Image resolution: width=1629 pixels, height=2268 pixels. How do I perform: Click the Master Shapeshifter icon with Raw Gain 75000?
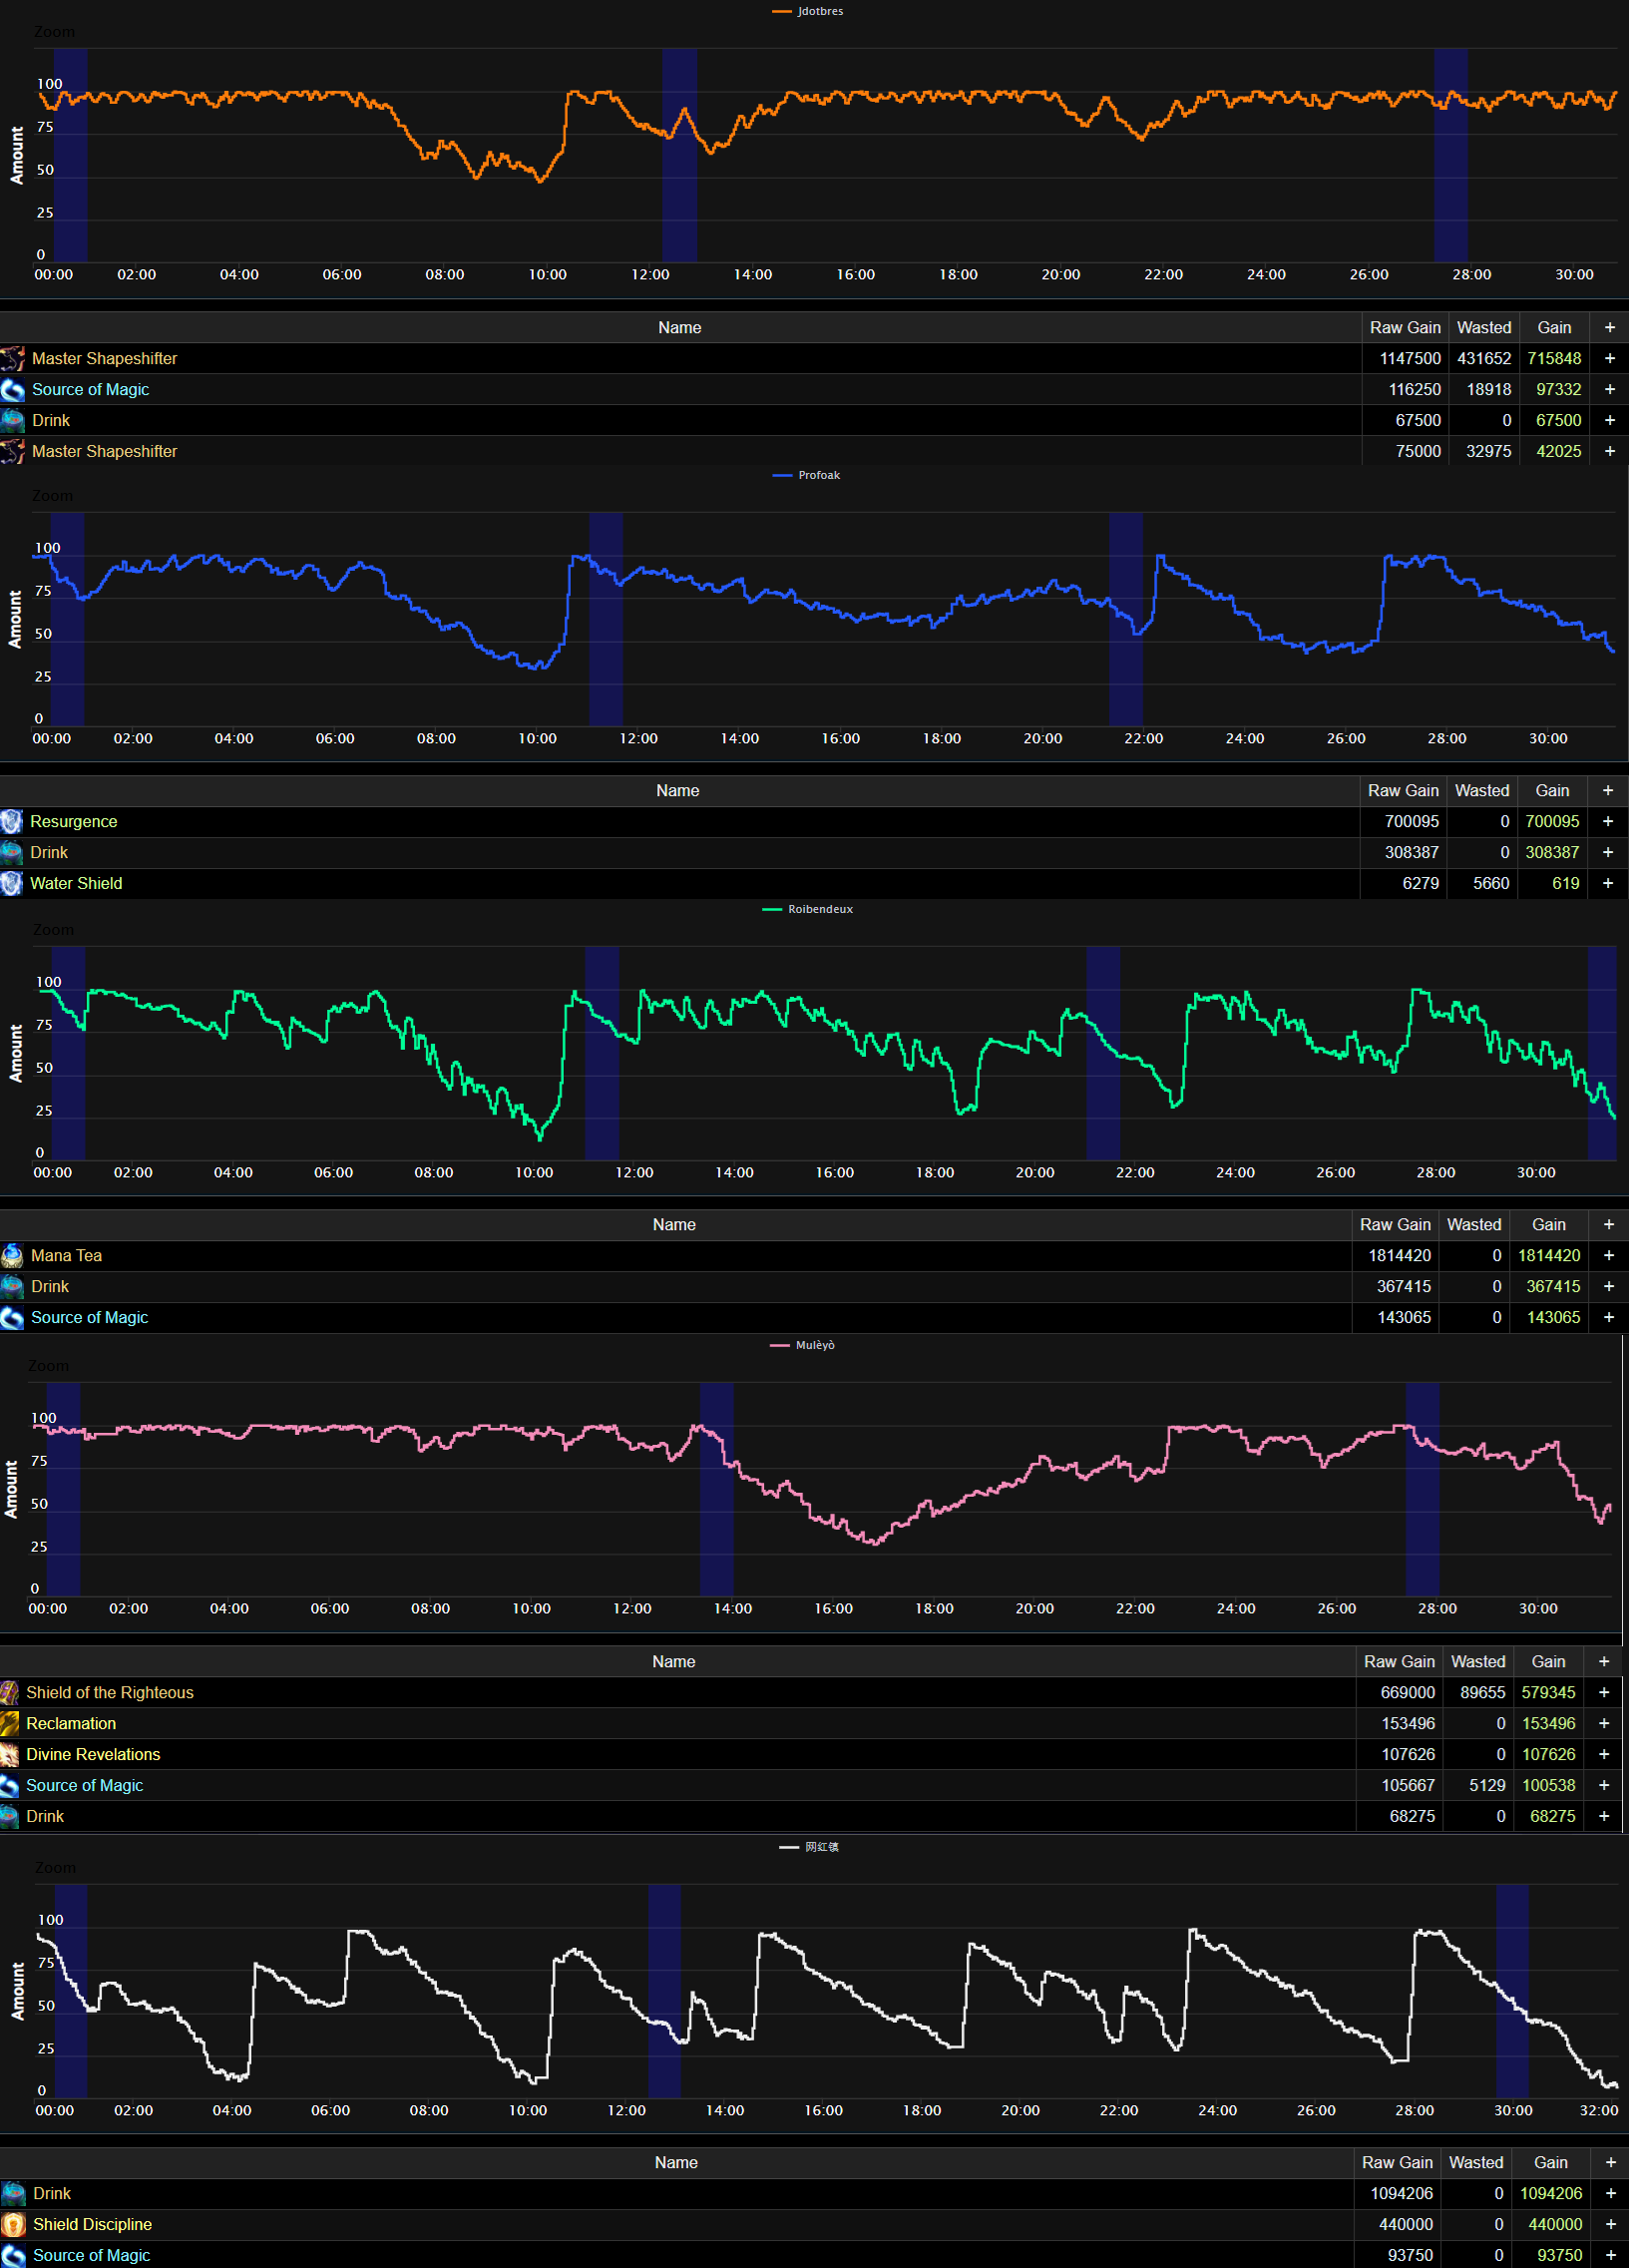click(13, 451)
